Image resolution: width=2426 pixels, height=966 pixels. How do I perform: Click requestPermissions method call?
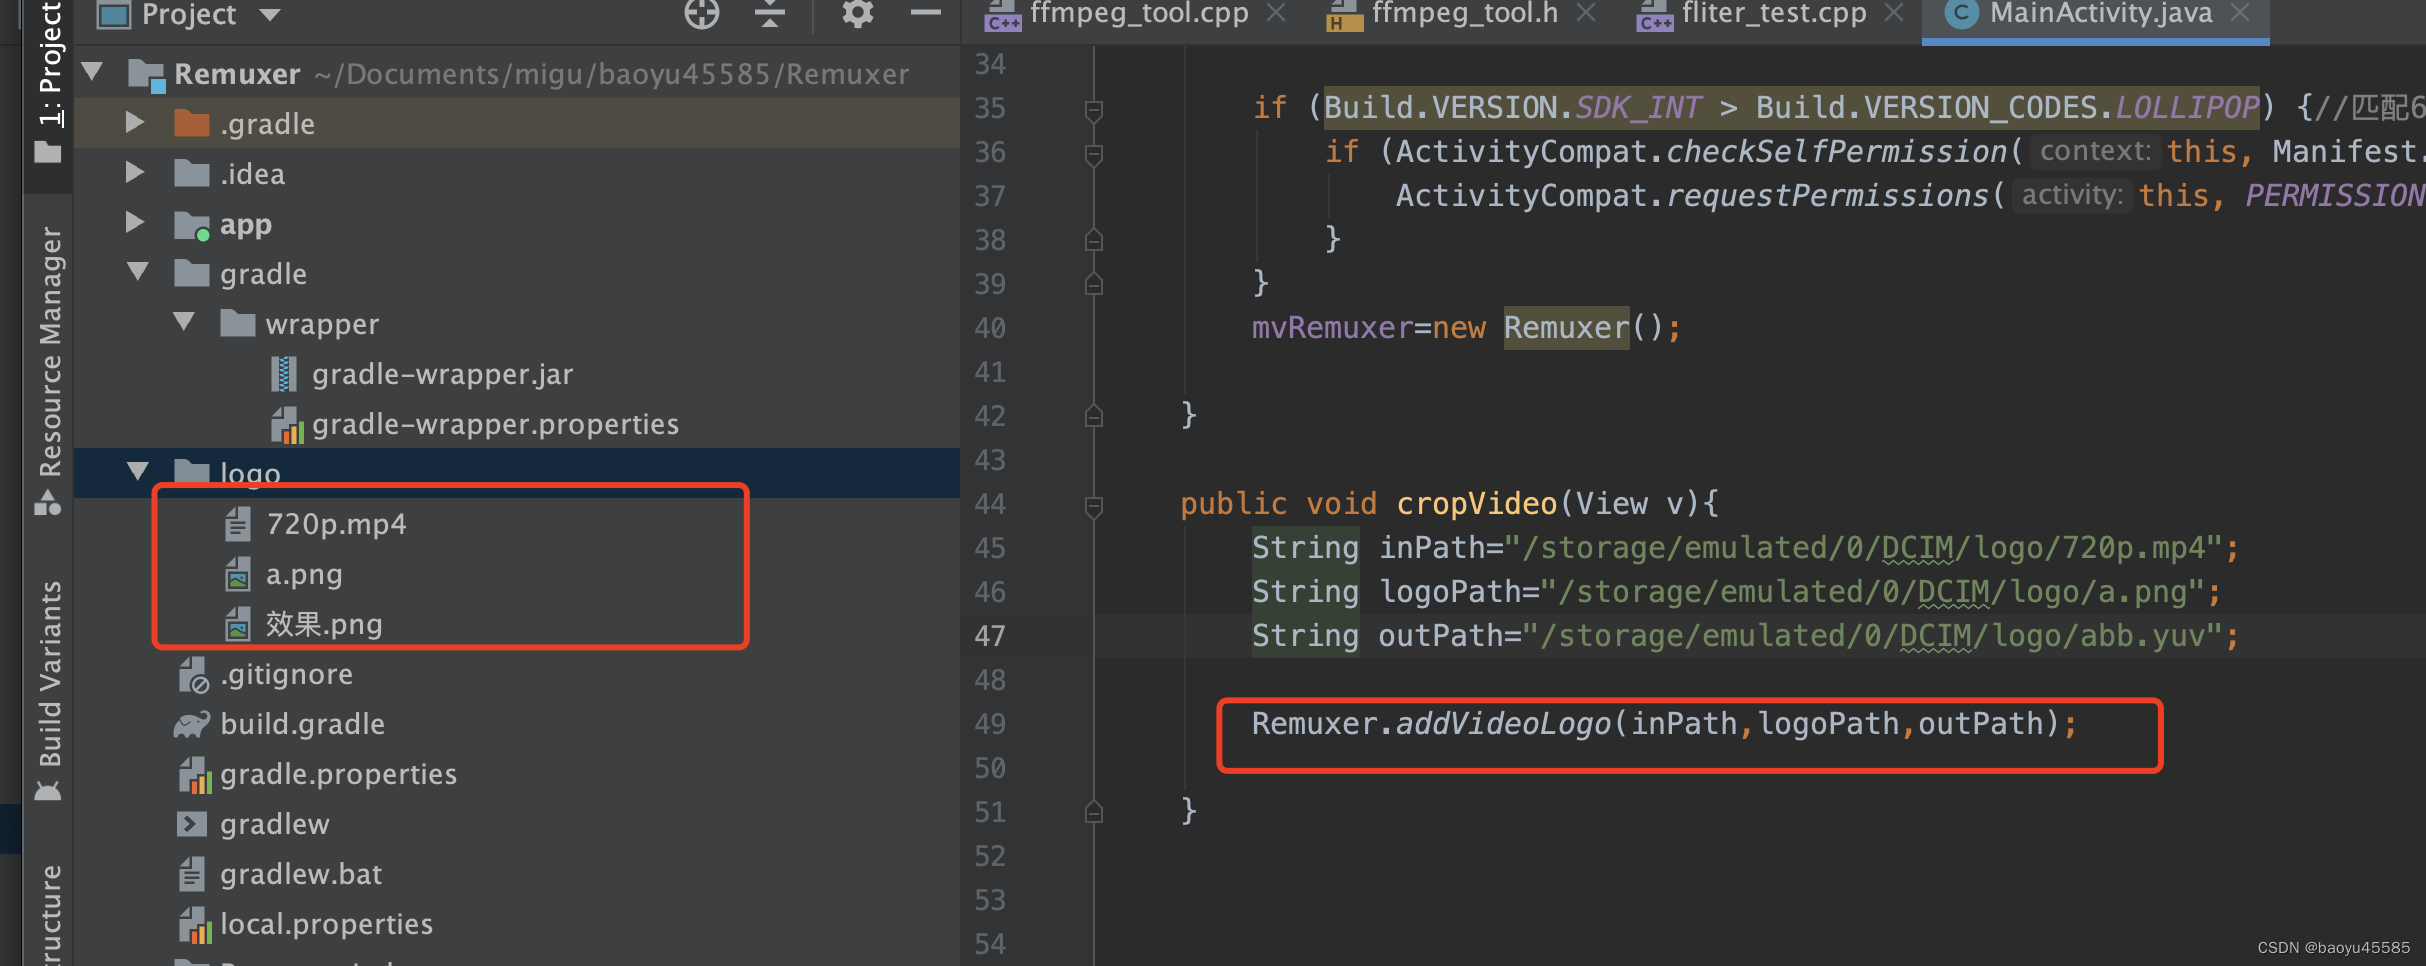click(1827, 196)
